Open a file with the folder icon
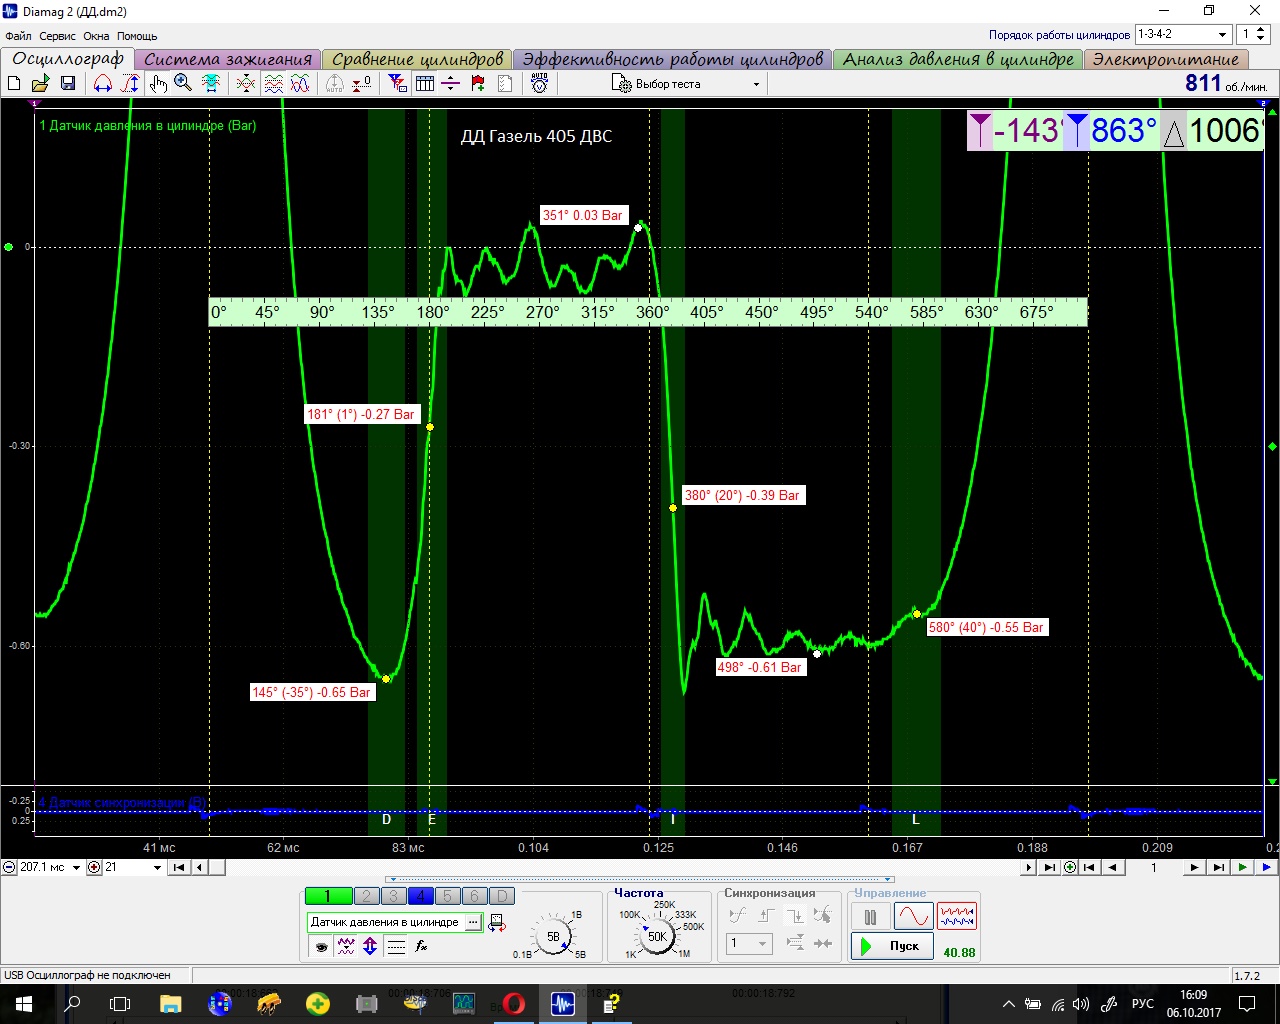This screenshot has height=1024, width=1280. (x=41, y=83)
